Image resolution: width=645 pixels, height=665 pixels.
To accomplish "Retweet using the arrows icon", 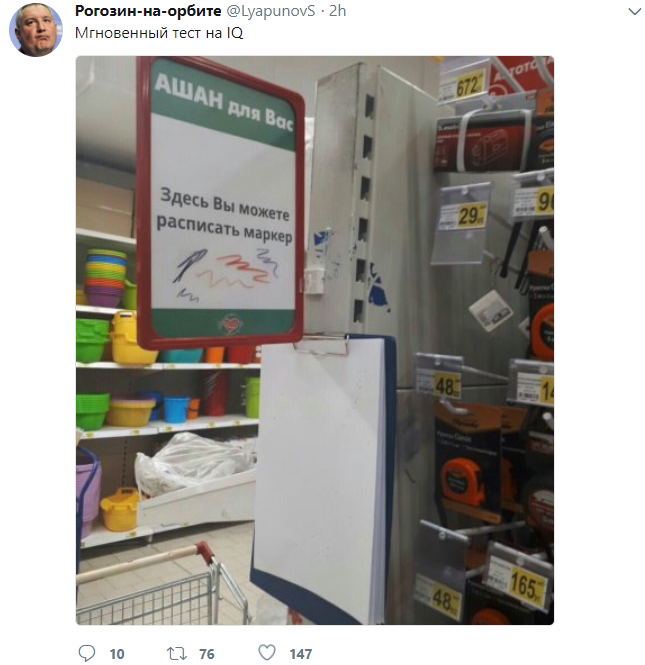I will point(176,653).
